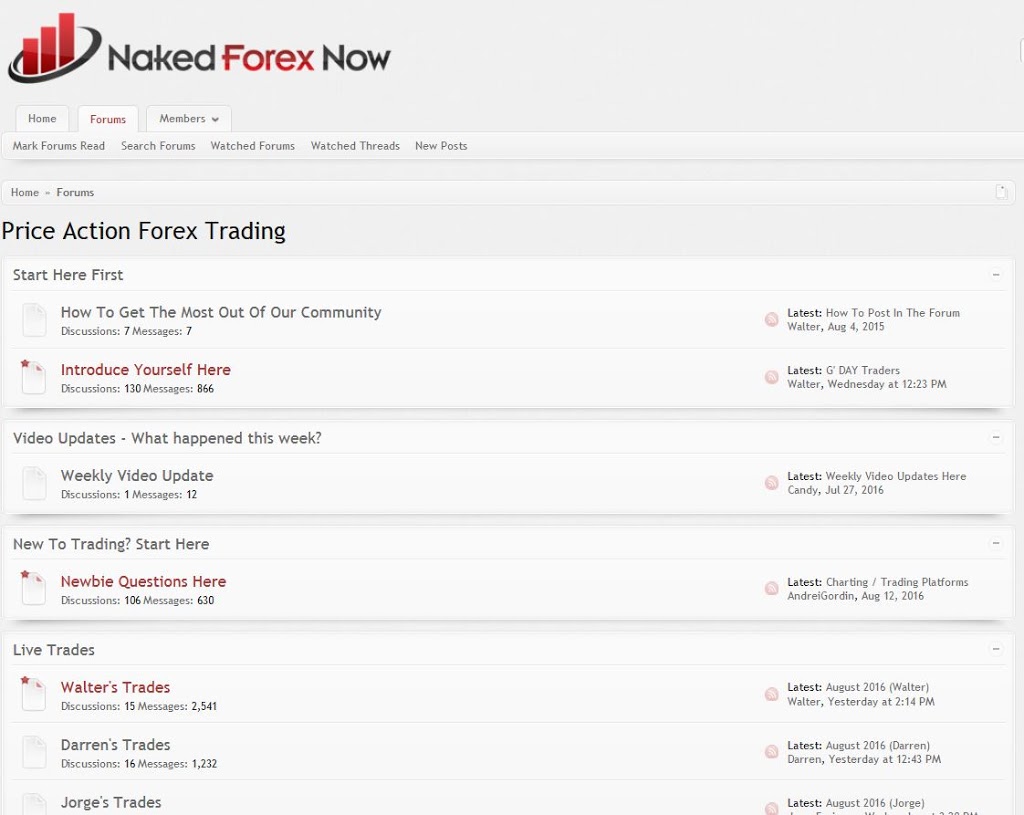The width and height of the screenshot is (1024, 815).
Task: Open AndreiGordin's profile link
Action: click(x=821, y=596)
